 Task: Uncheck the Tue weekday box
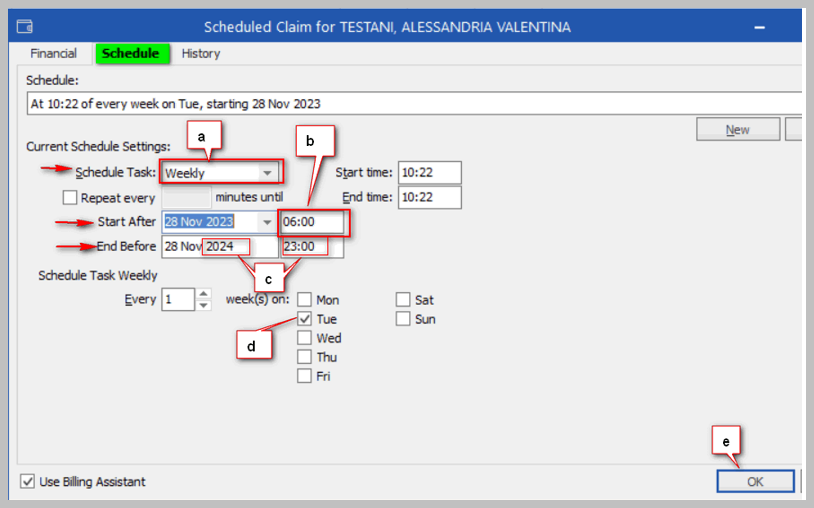click(x=305, y=319)
